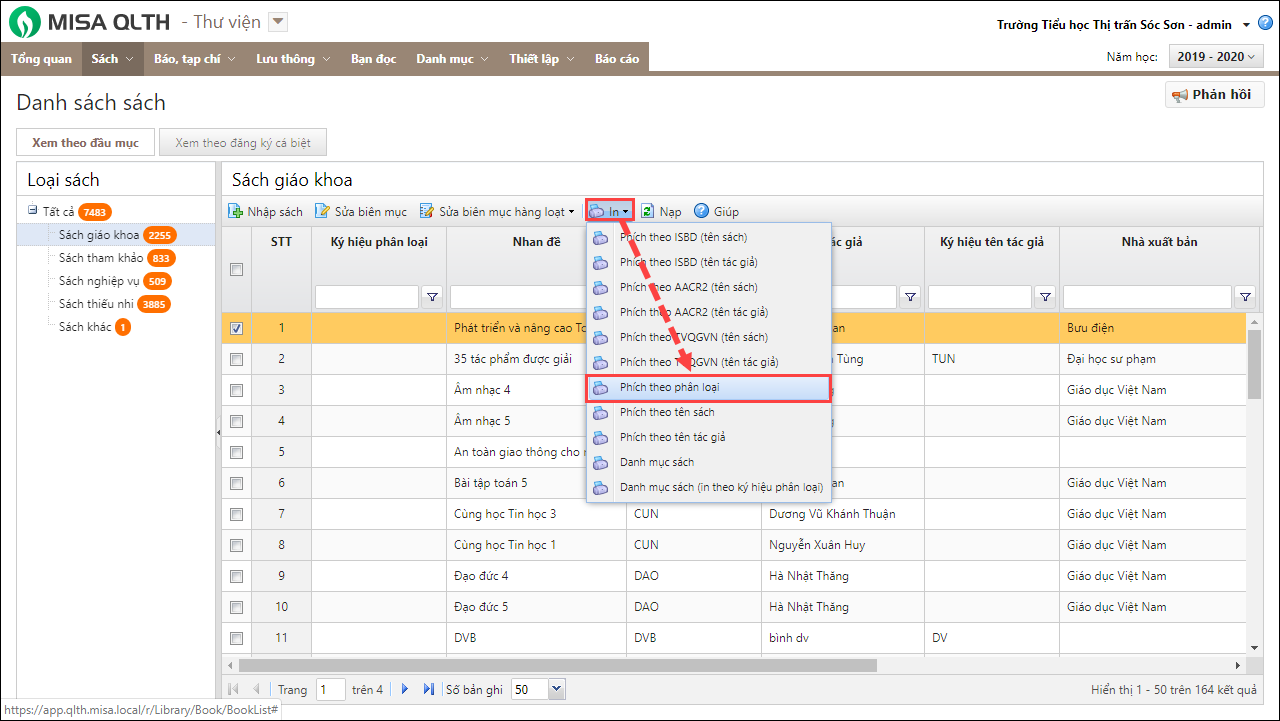Click the Nhập sách import icon

tap(236, 211)
